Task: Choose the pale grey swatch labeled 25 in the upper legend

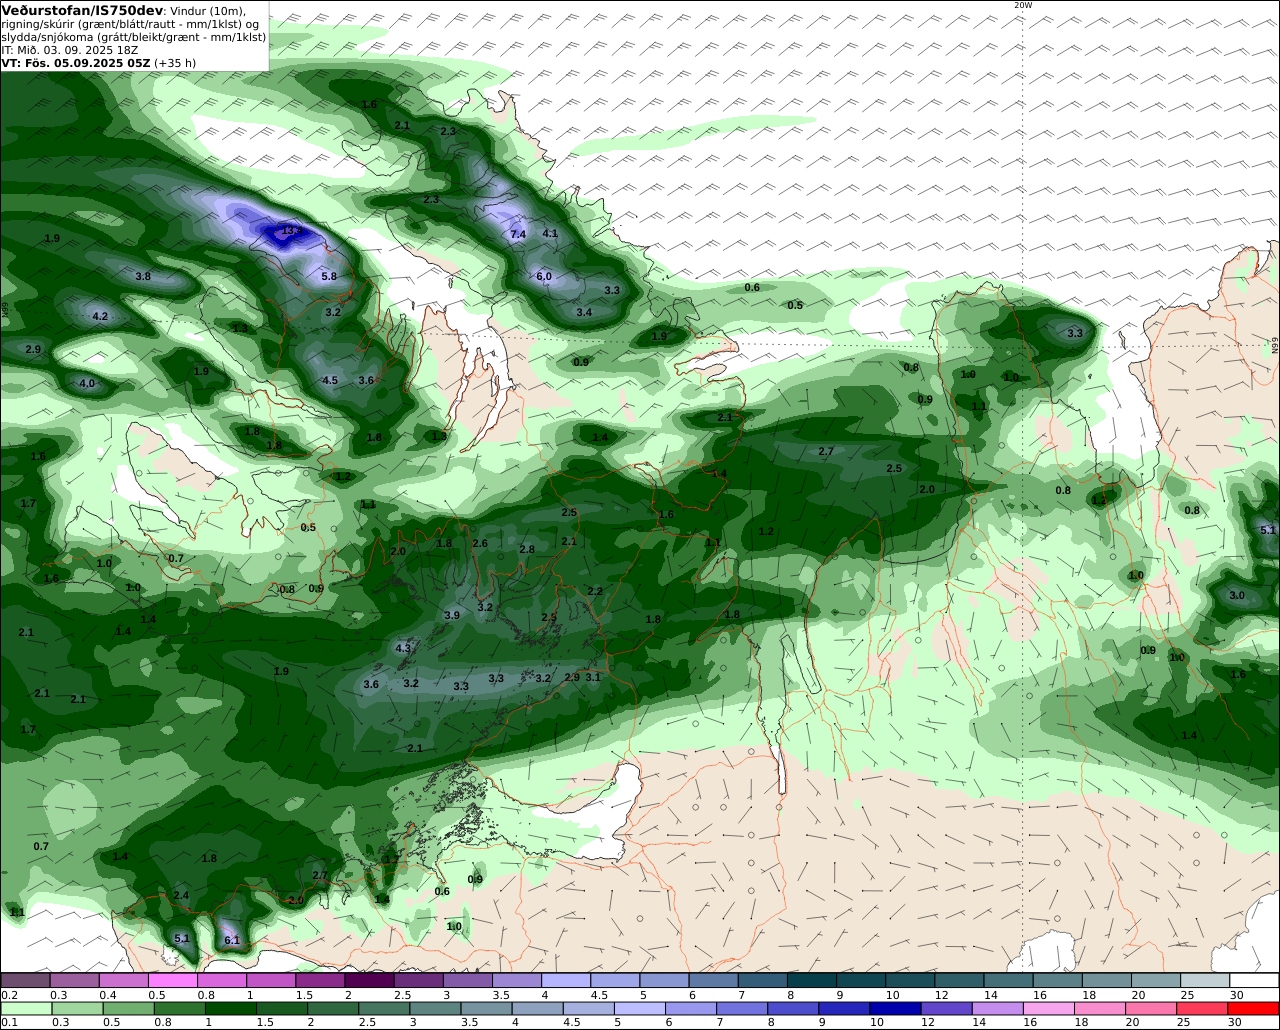Action: click(x=1206, y=980)
